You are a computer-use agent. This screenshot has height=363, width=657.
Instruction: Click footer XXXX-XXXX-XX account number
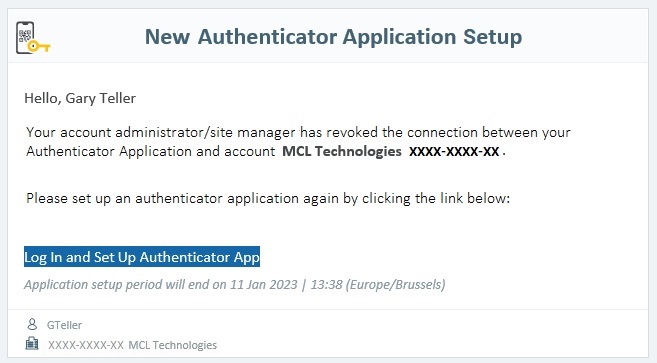coord(86,345)
